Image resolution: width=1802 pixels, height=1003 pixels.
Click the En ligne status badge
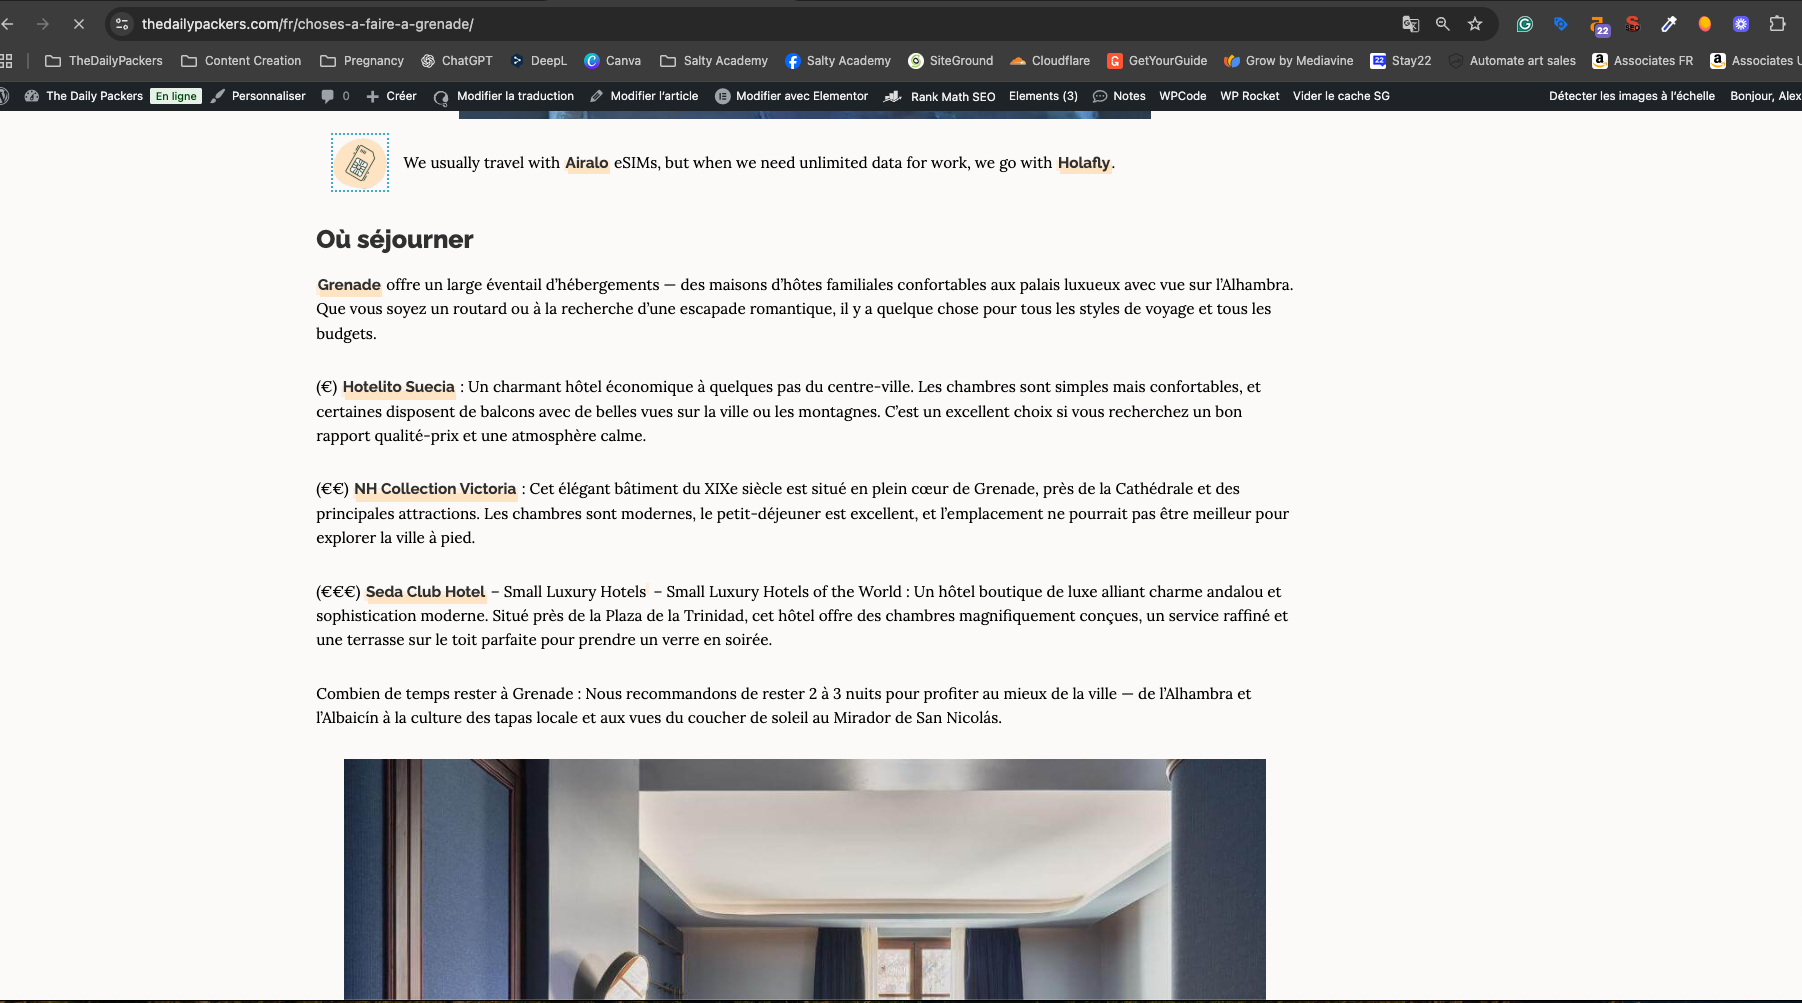point(176,96)
